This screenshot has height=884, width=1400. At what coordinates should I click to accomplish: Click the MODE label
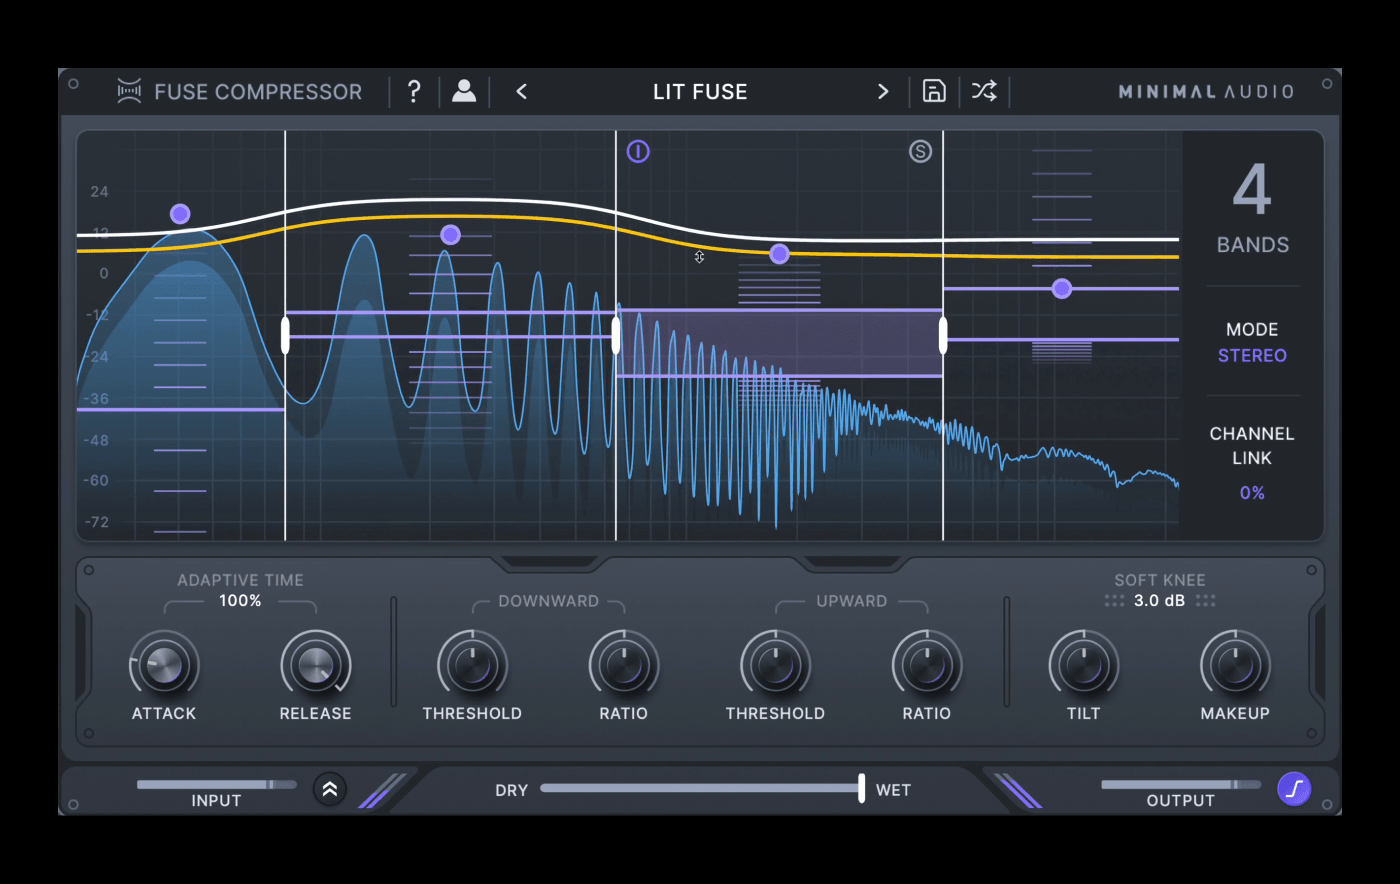click(1252, 330)
